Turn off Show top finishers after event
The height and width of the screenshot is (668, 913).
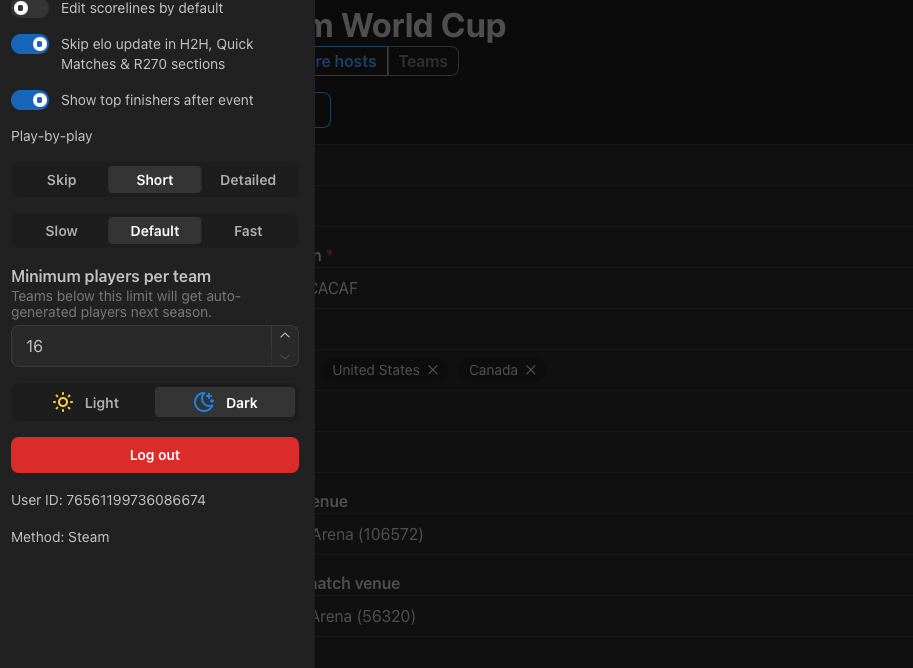tap(30, 100)
